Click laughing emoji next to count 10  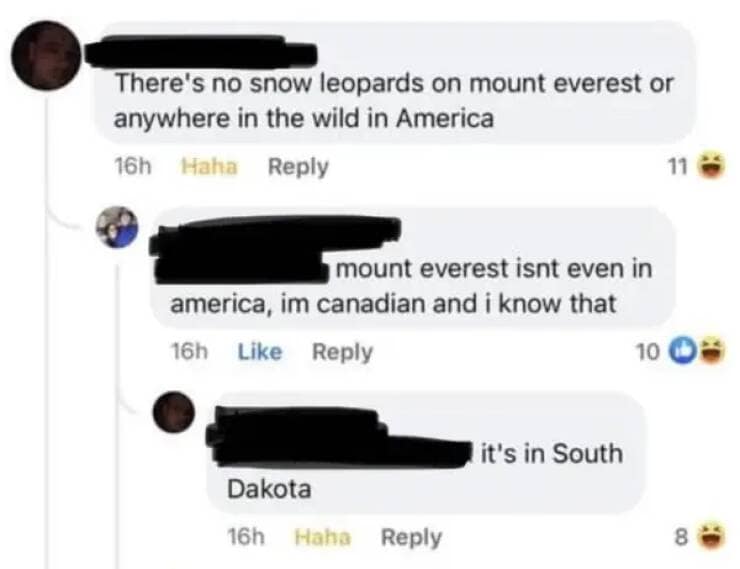pyautogui.click(x=711, y=351)
